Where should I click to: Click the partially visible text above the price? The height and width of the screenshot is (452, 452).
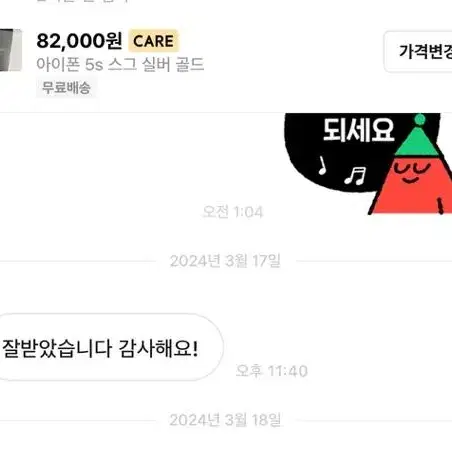[83, 1]
